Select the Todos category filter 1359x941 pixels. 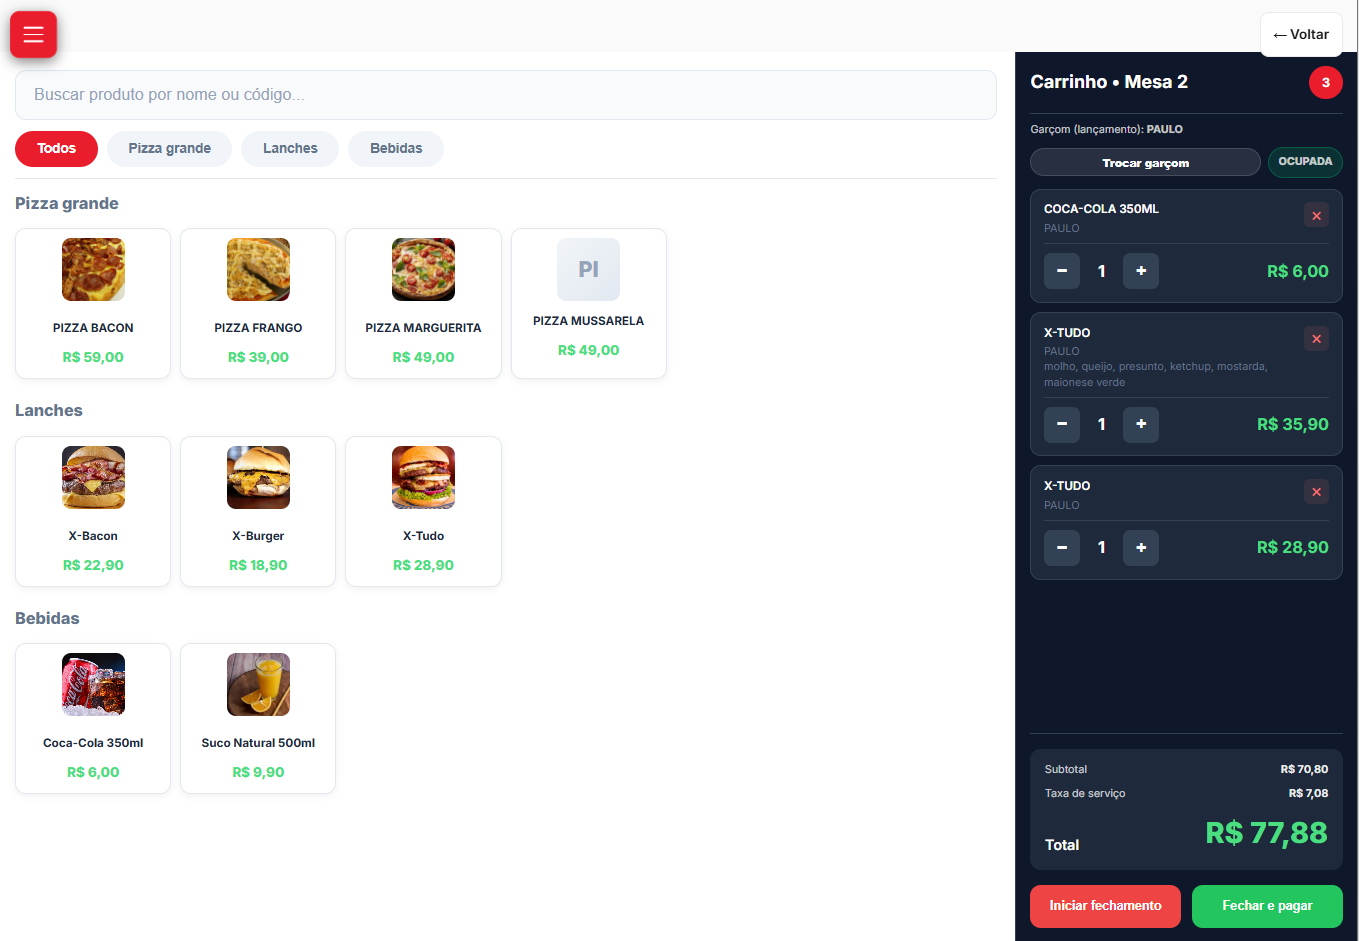(x=56, y=149)
